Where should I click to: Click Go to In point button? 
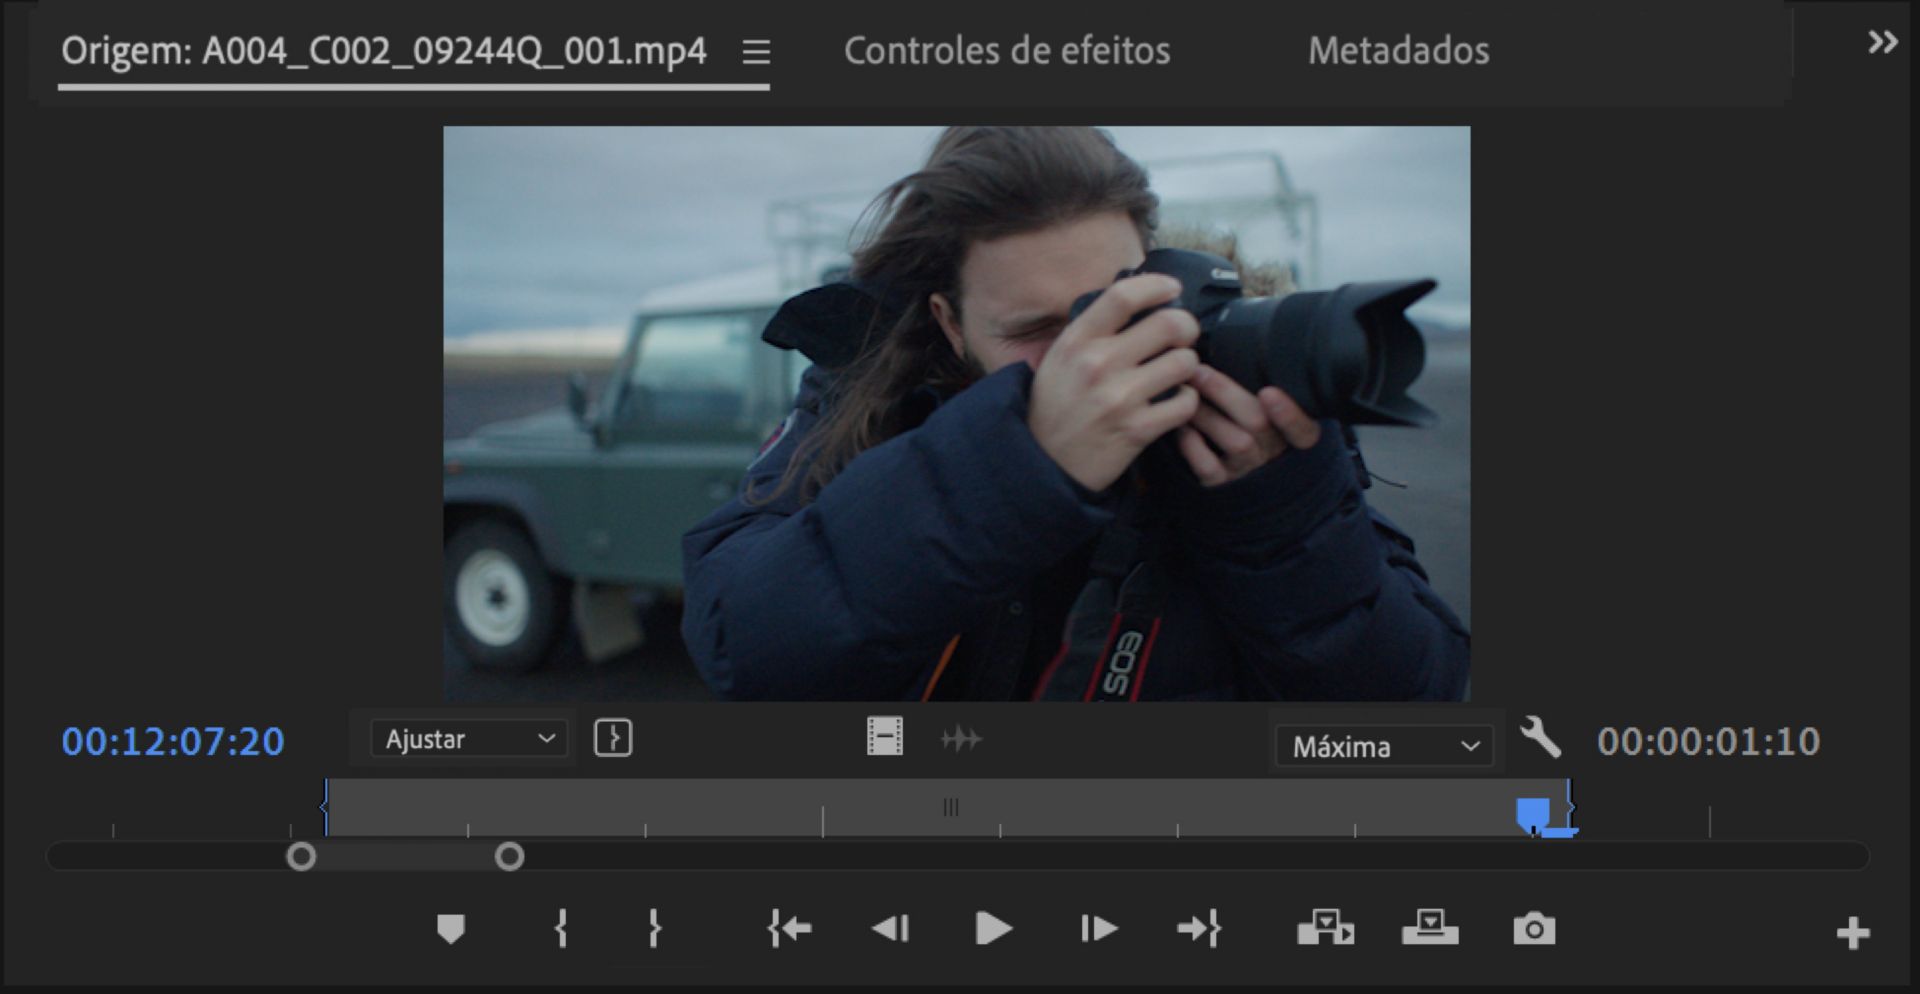790,928
